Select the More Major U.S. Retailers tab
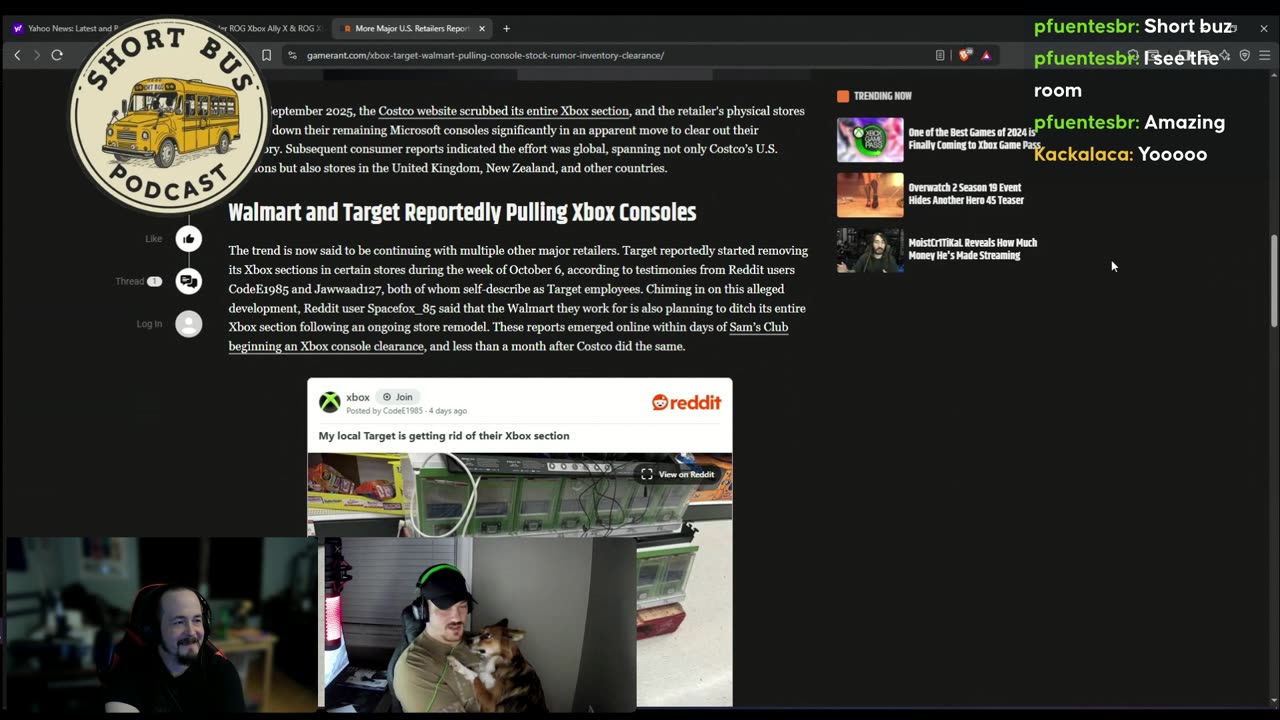 410,28
